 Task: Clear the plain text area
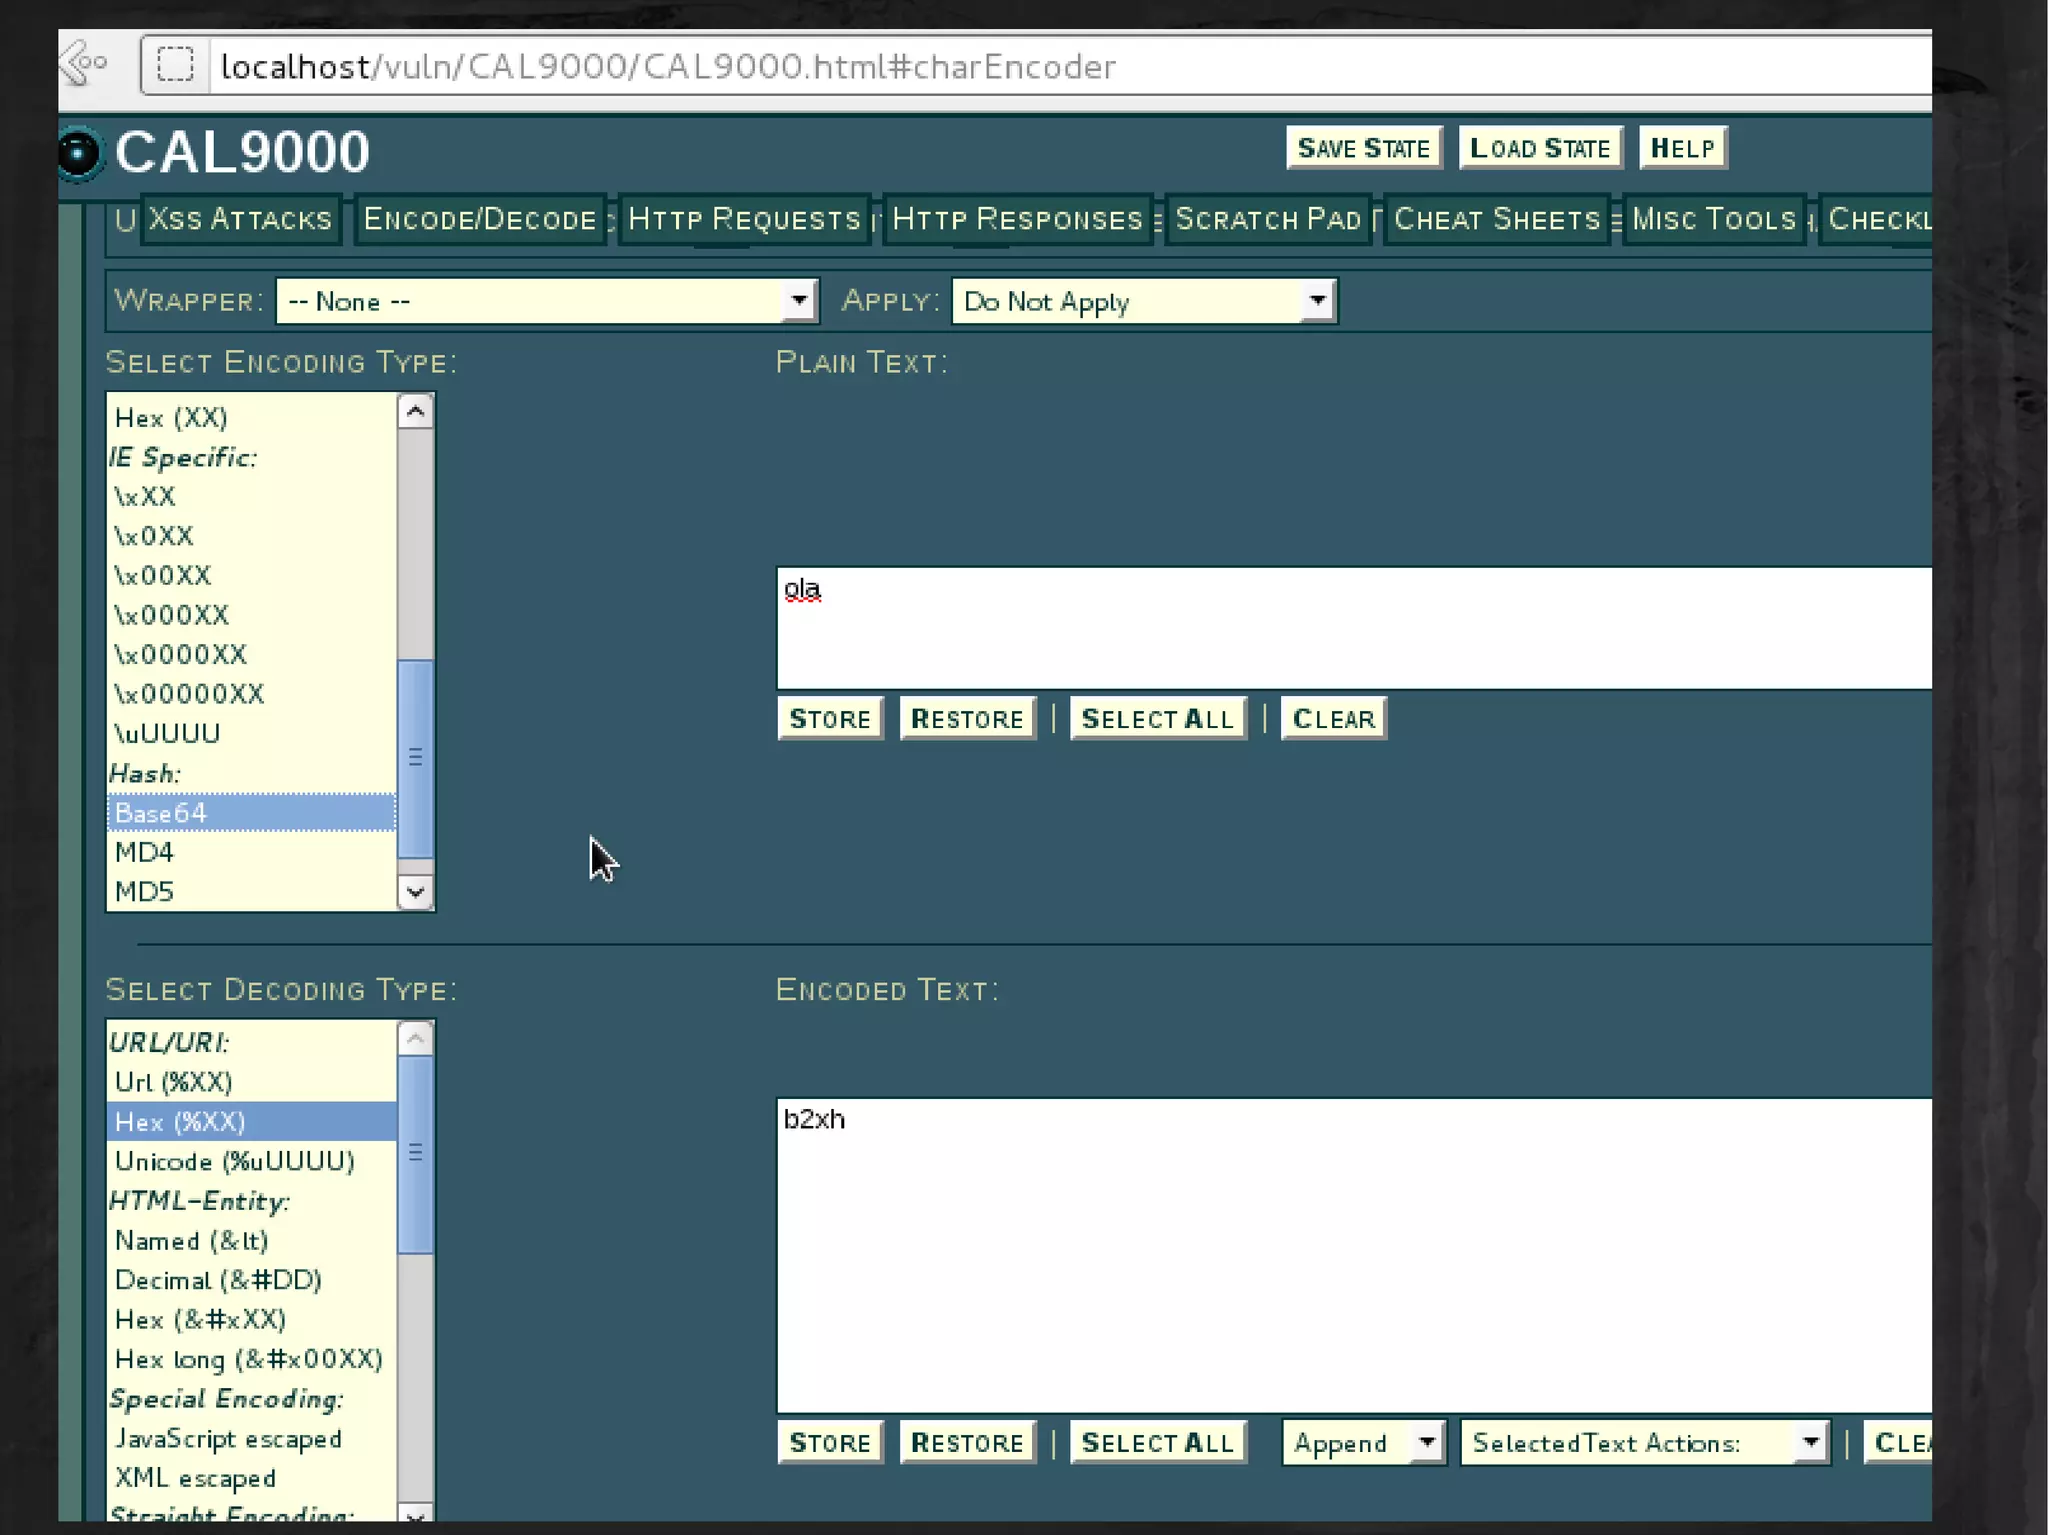coord(1333,718)
